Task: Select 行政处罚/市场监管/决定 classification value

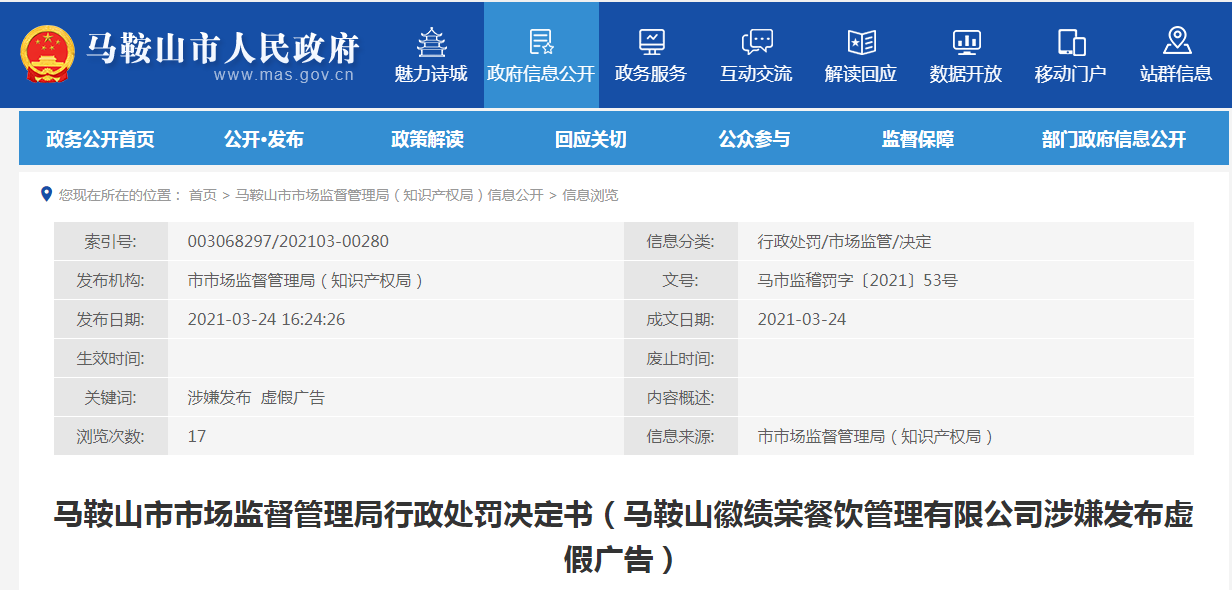Action: coord(845,241)
